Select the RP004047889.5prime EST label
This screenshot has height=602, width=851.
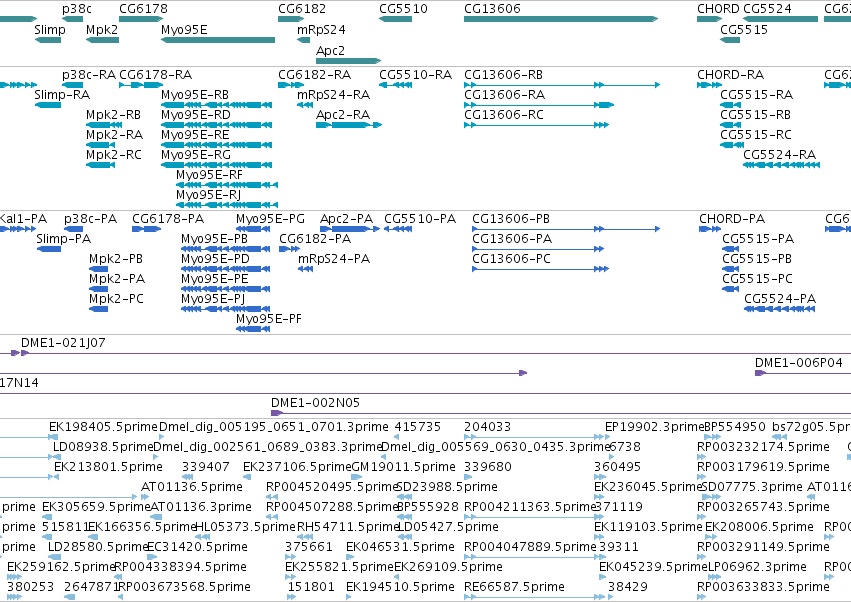(530, 547)
